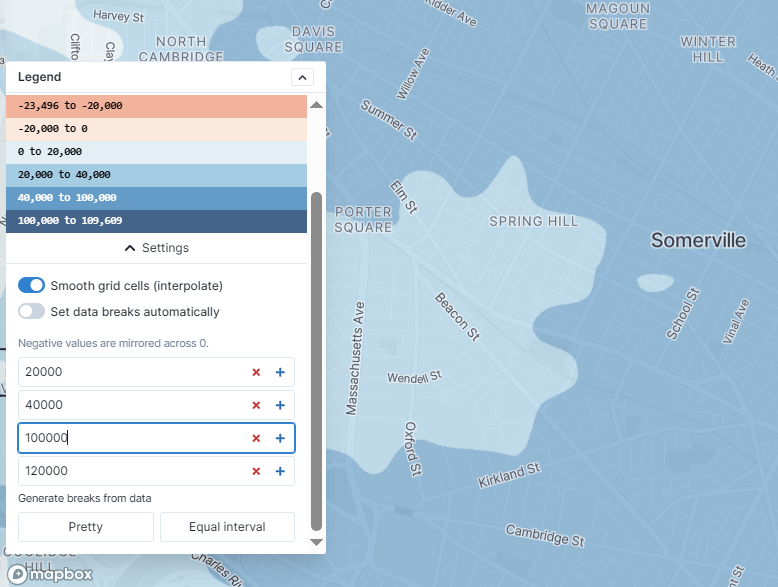Click the Vinal Ave street label
Viewport: 778px width, 587px height.
(x=735, y=322)
